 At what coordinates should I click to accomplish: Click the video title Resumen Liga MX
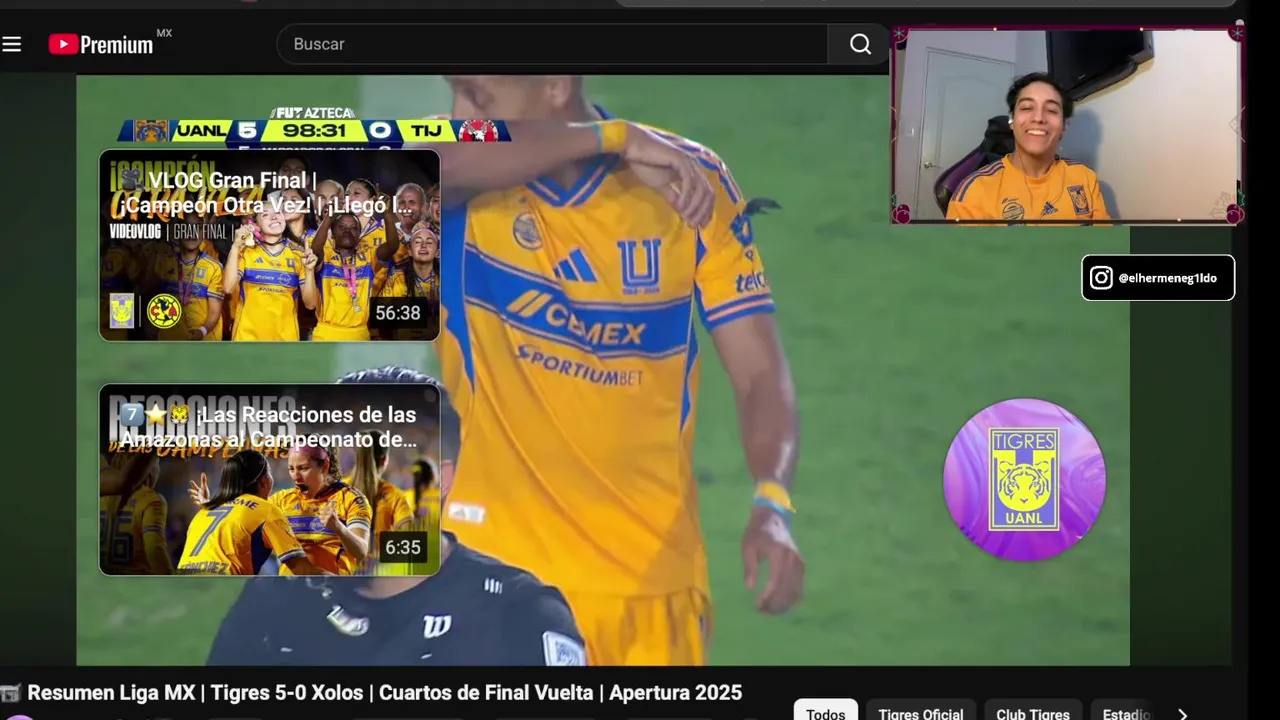click(x=384, y=693)
